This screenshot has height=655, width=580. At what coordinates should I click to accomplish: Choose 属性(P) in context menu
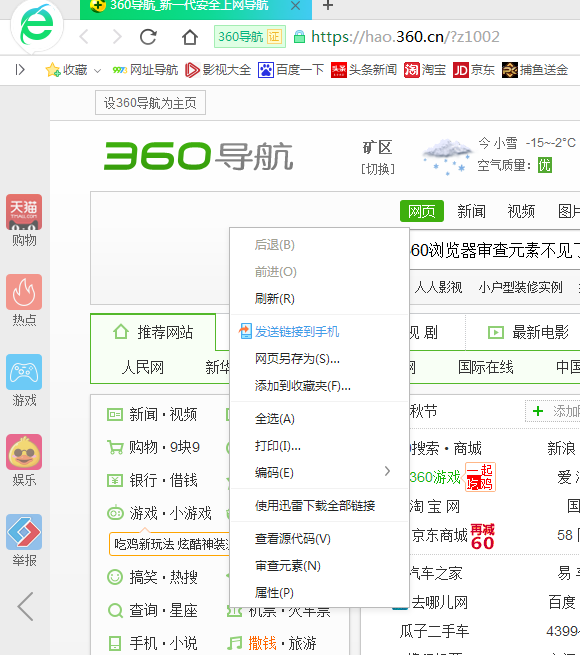tap(319, 592)
